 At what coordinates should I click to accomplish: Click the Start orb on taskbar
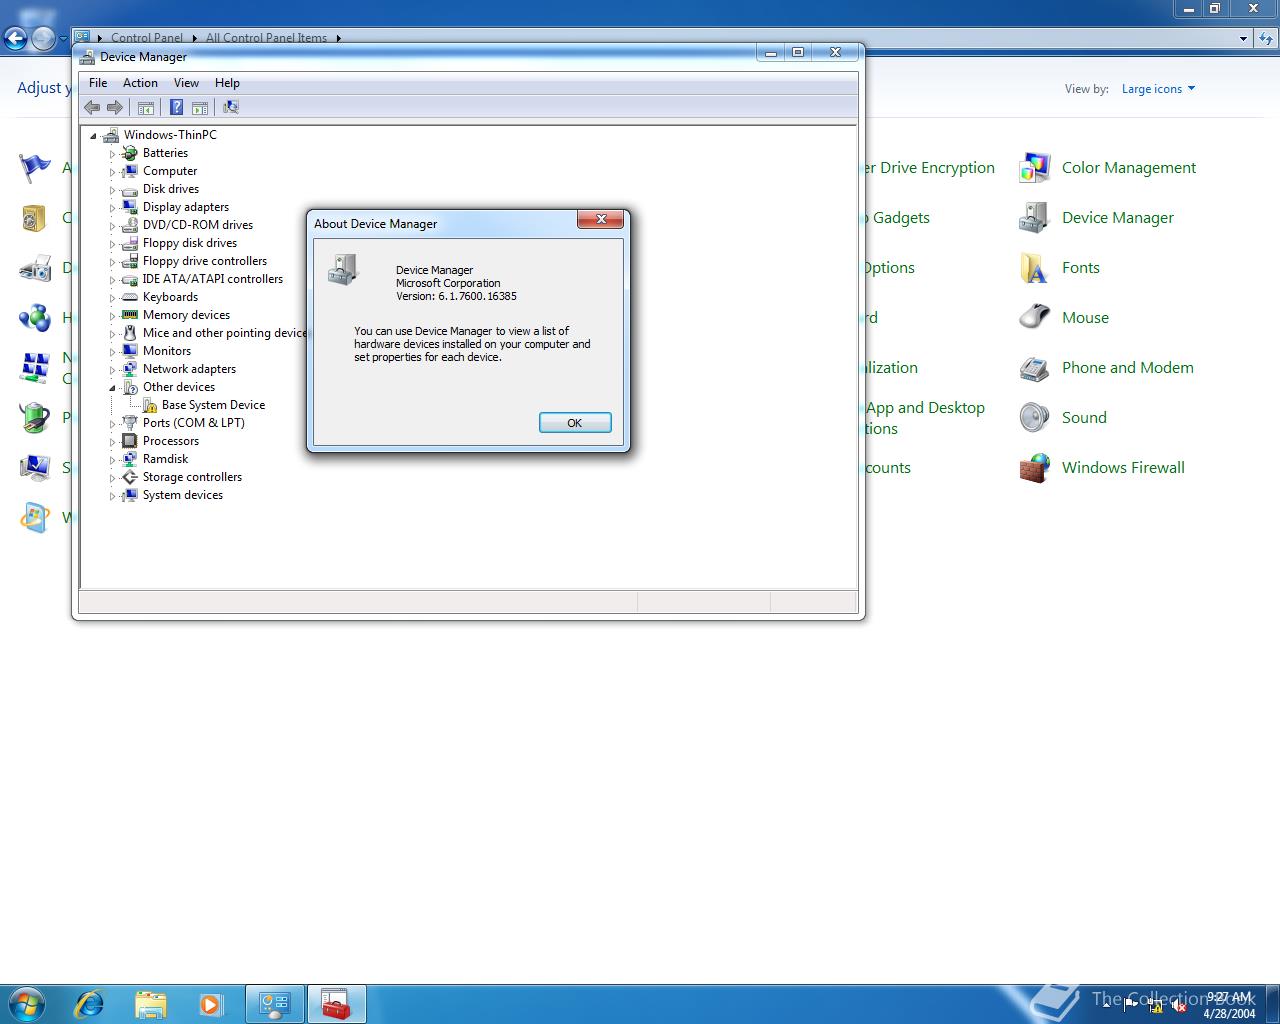click(x=26, y=1003)
